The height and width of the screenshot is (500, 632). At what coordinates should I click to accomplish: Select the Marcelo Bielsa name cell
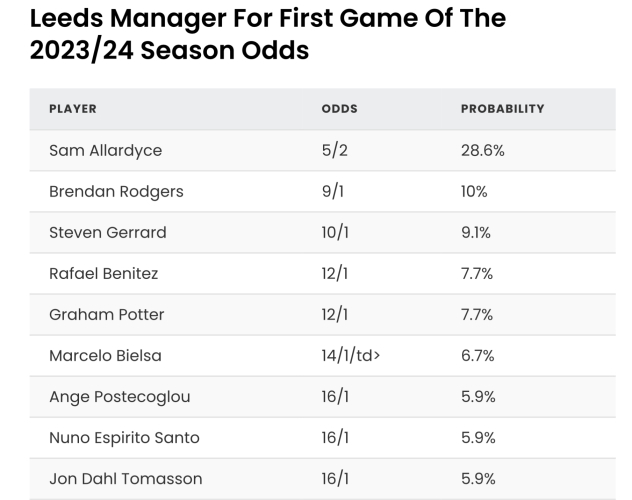pos(105,355)
